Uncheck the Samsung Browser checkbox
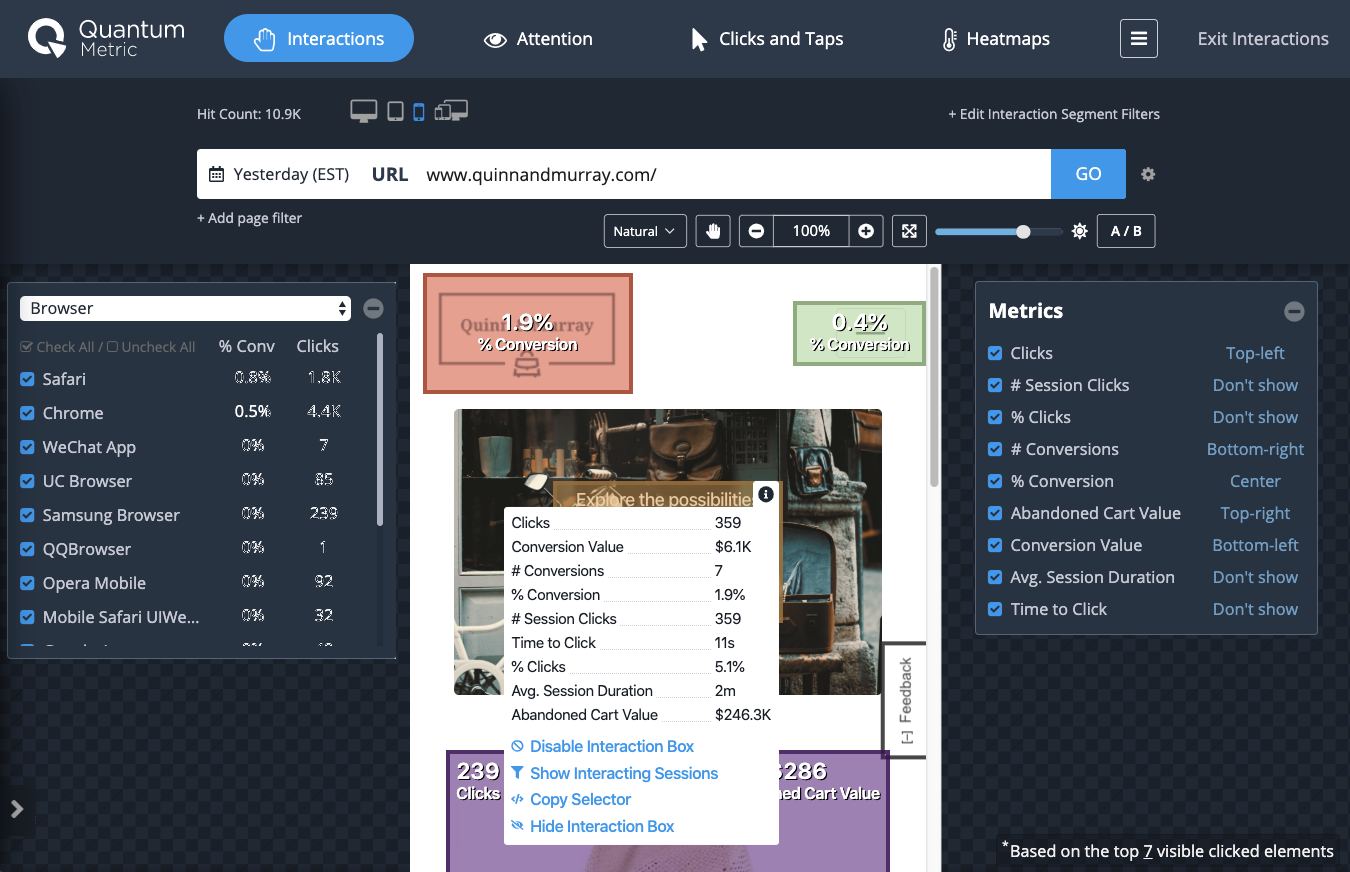Screen dimensions: 1350x872 (27, 515)
